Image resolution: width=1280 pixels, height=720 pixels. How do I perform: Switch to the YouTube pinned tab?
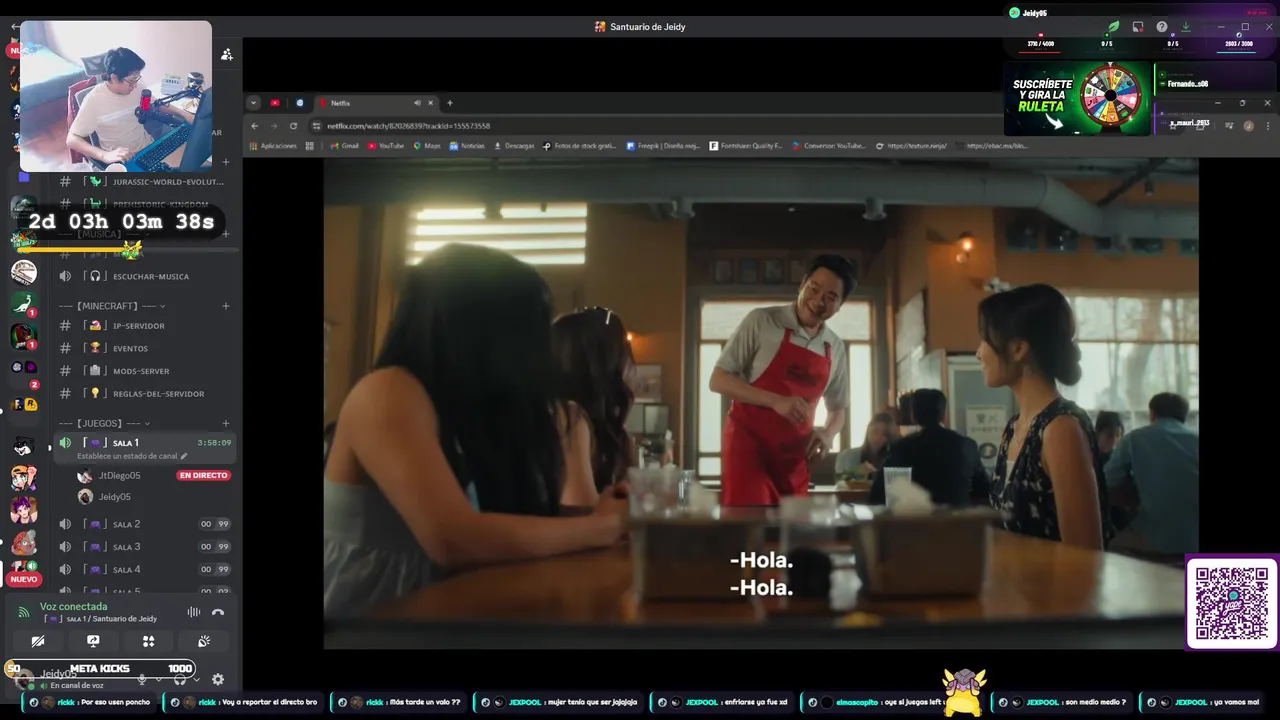click(x=275, y=103)
